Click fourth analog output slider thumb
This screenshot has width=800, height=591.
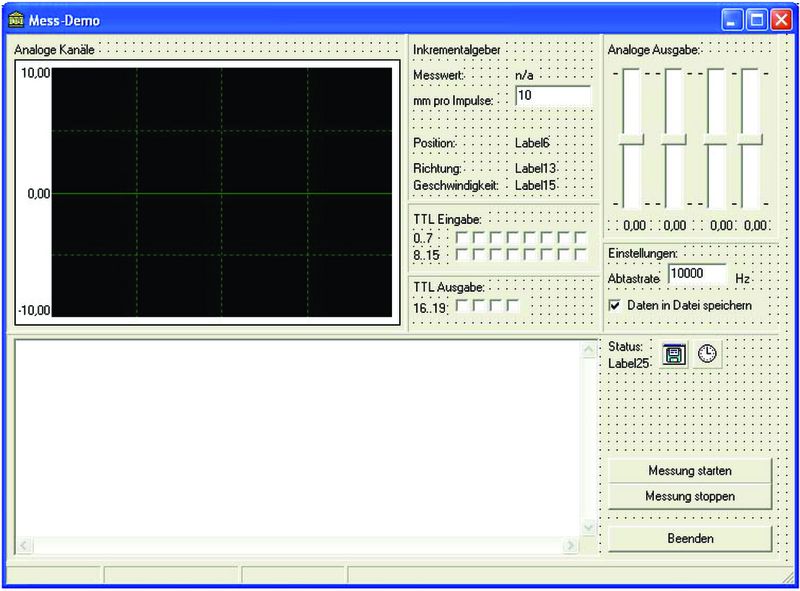click(x=750, y=139)
